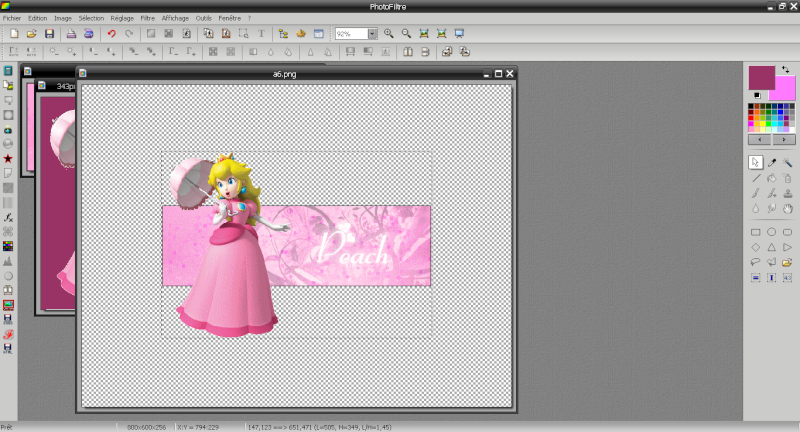Choose the Rounded rectangle selection shape
This screenshot has height=432, width=800.
coord(788,232)
